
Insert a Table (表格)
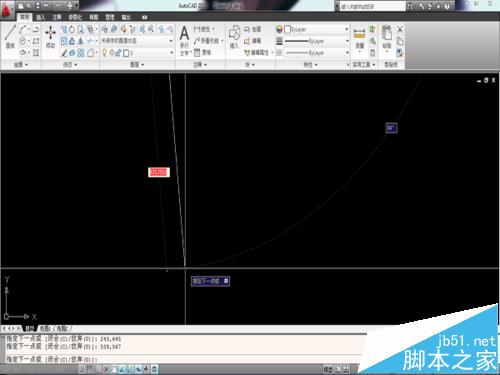(203, 52)
